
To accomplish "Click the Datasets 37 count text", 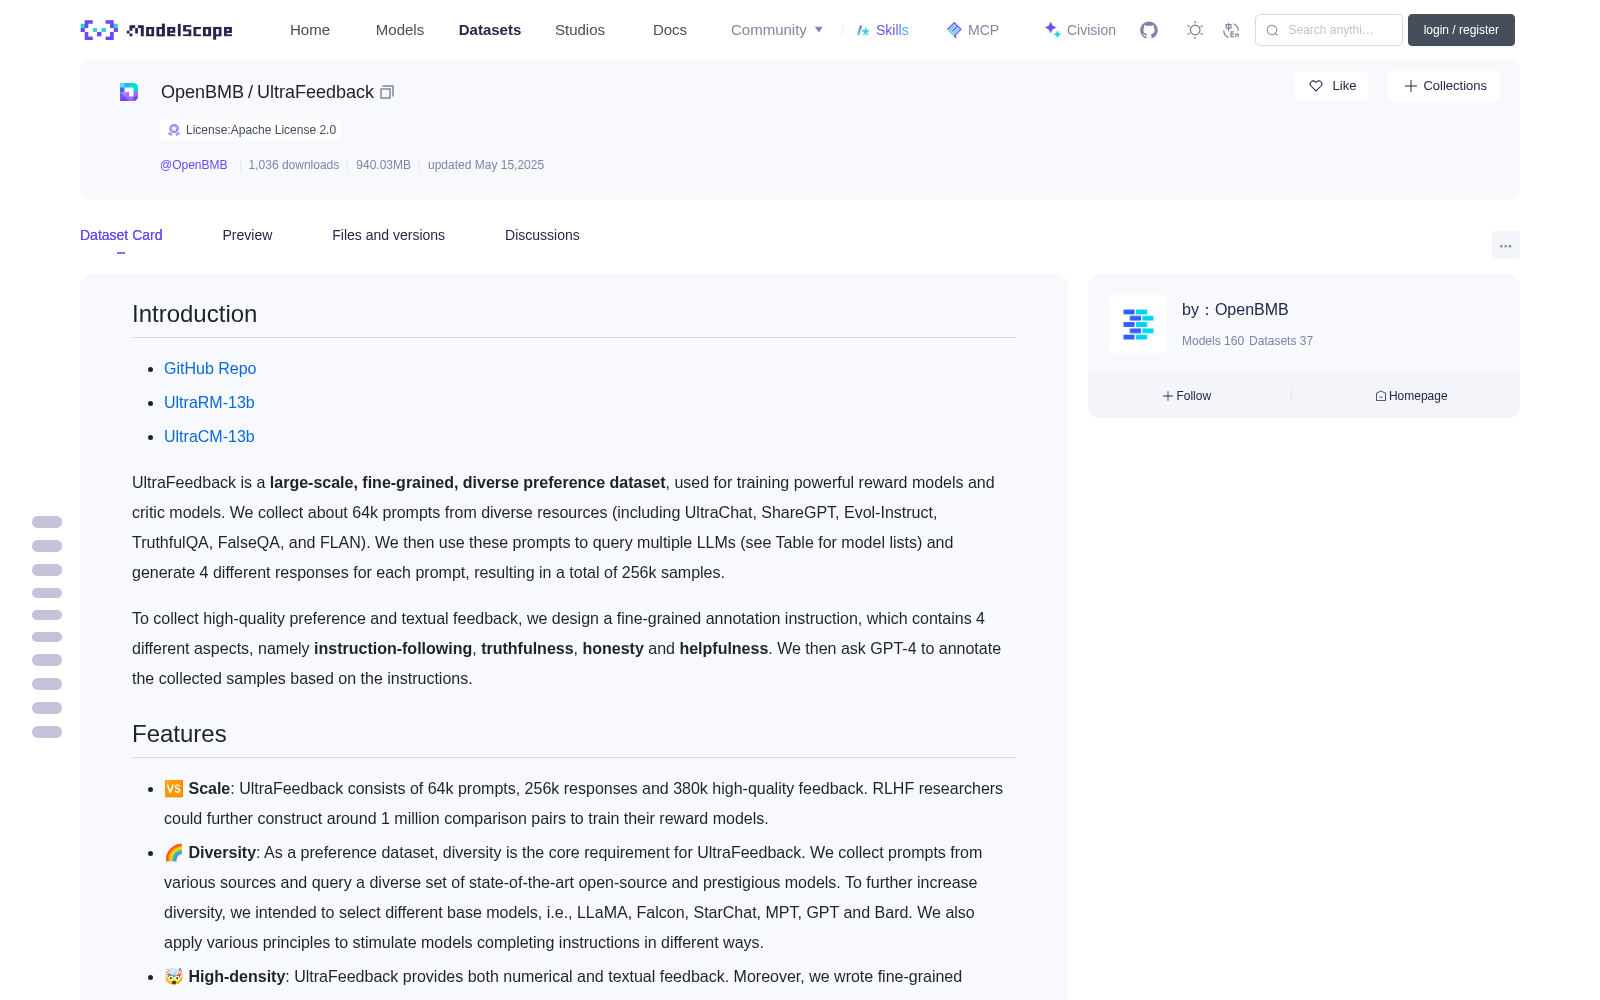I will click(1281, 341).
